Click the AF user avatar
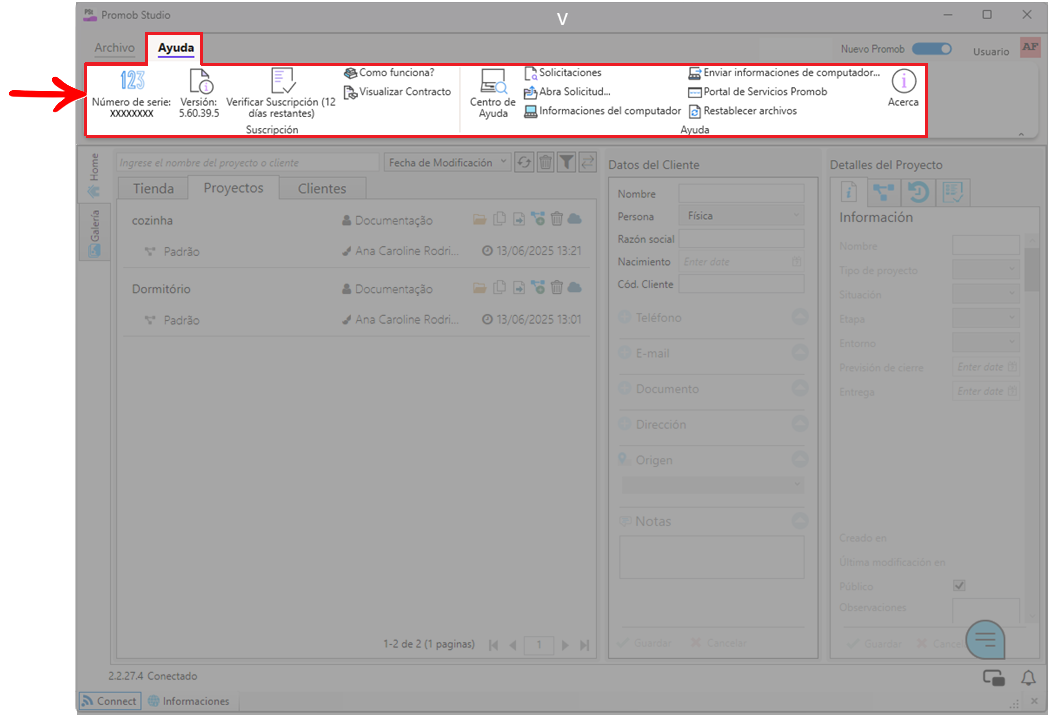This screenshot has width=1055, height=721. point(1030,48)
